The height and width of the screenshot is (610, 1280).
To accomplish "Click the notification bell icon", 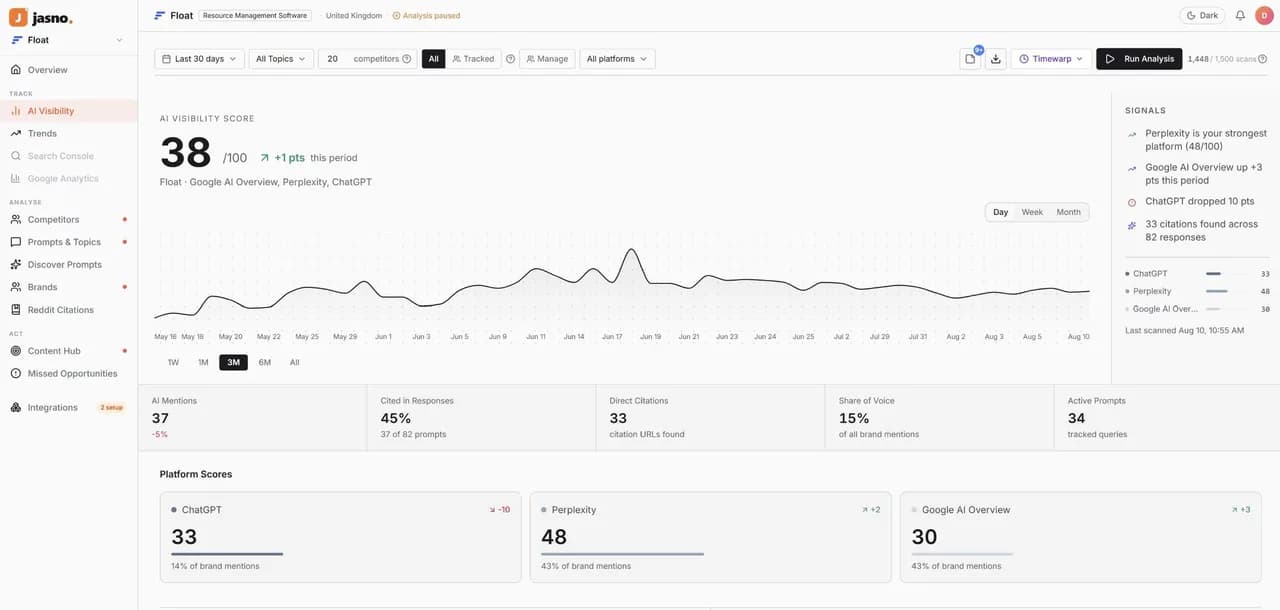I will click(x=1240, y=15).
